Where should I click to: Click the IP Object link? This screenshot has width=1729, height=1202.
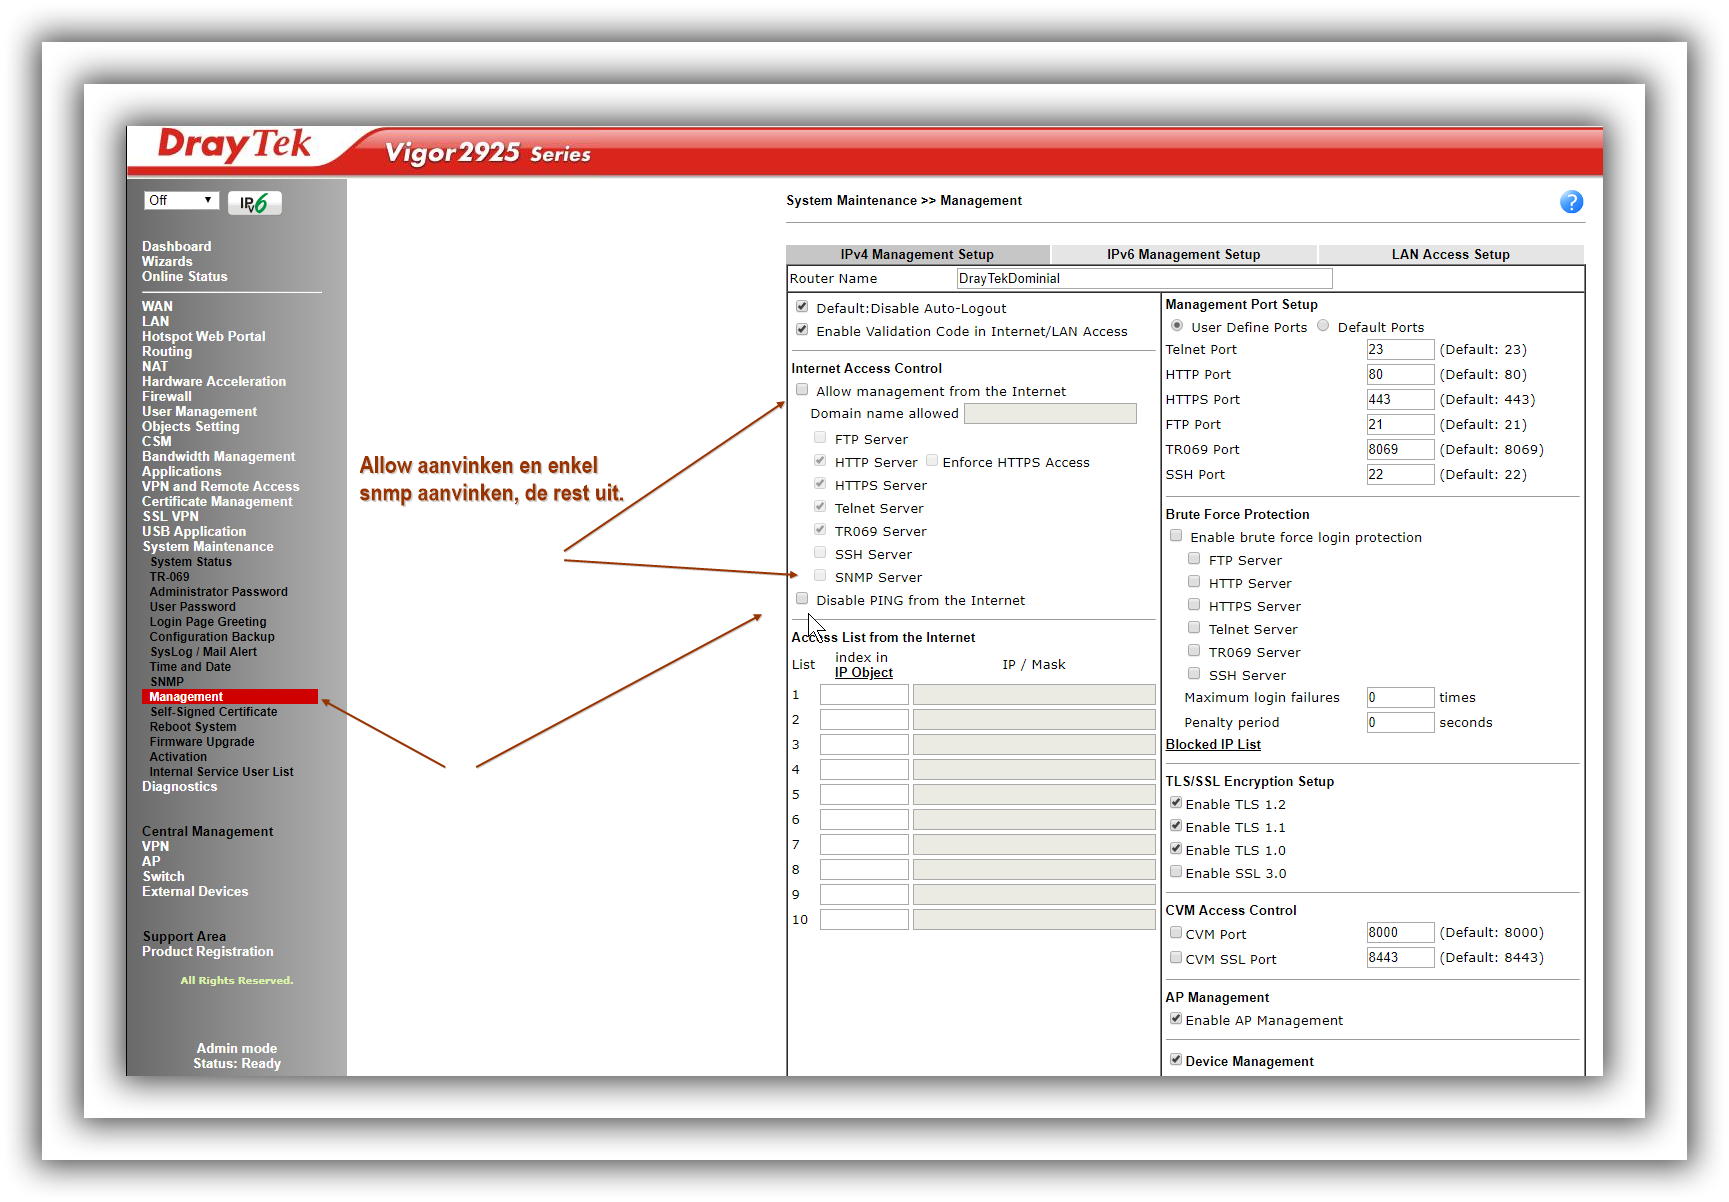pyautogui.click(x=863, y=673)
